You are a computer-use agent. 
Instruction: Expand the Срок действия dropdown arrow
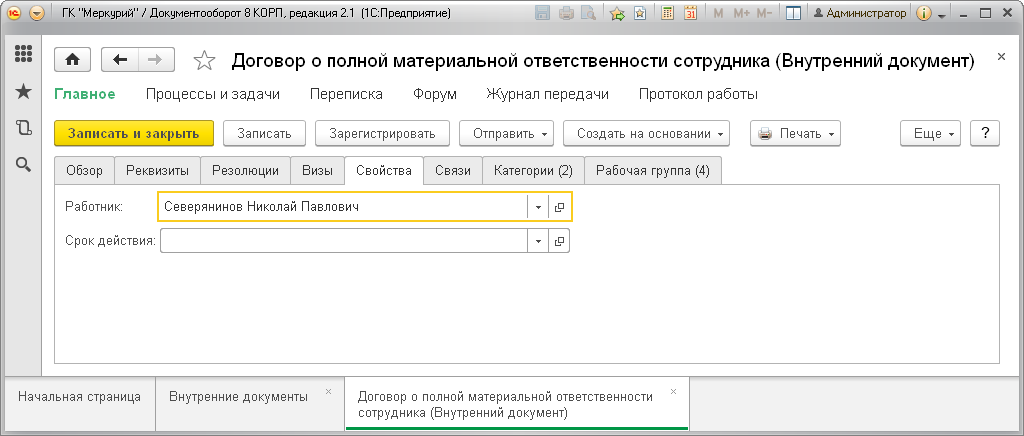coord(538,241)
